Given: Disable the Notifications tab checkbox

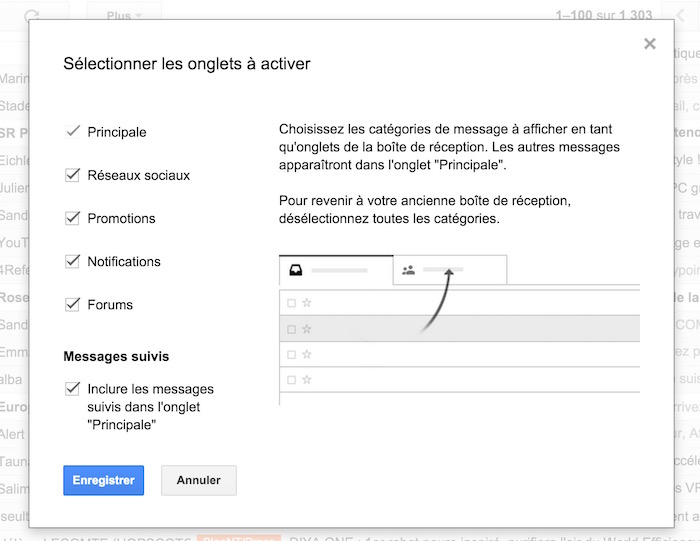Looking at the screenshot, I should tap(72, 261).
